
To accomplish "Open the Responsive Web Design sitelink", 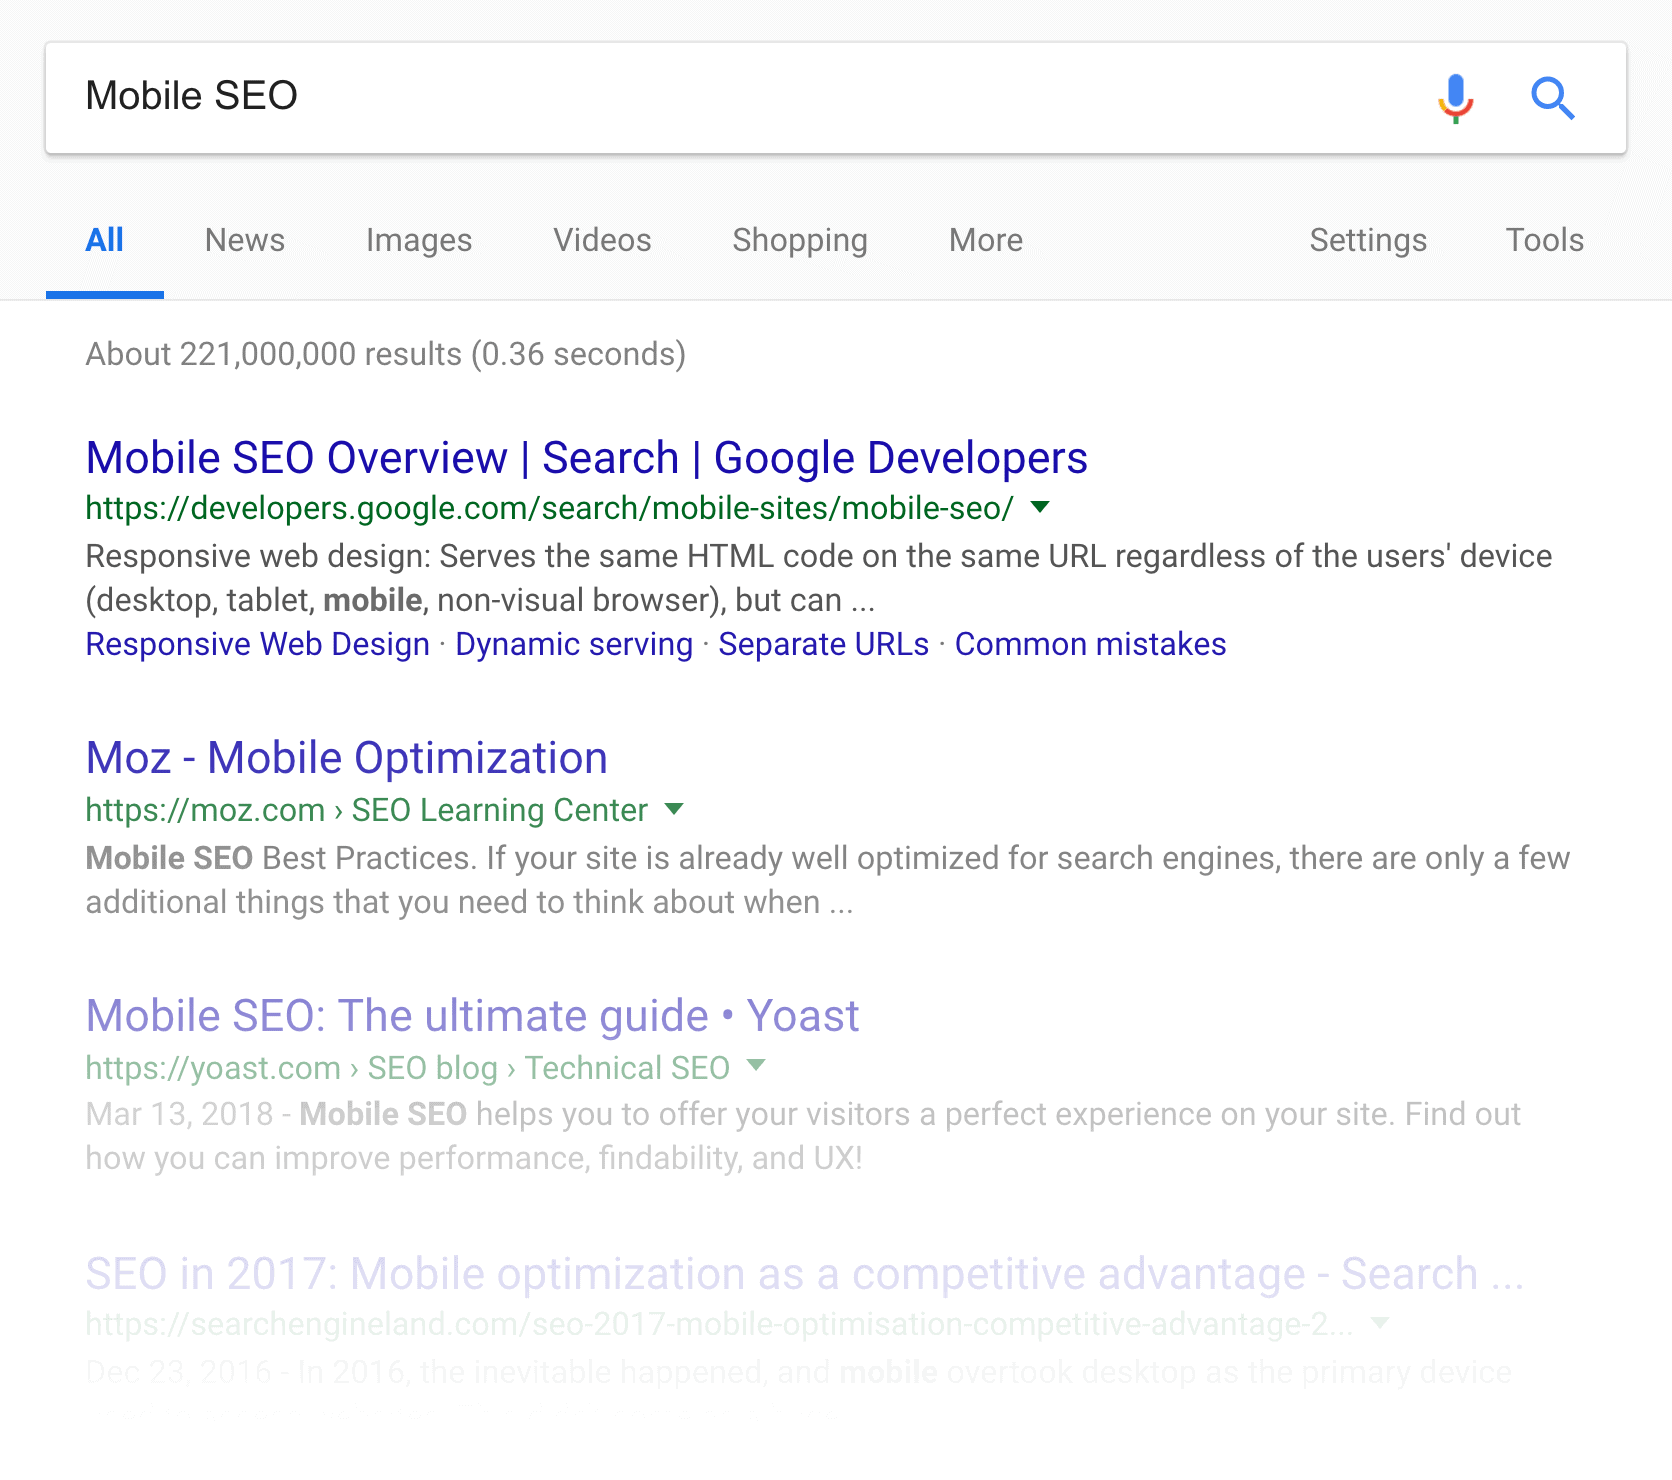I will tap(258, 644).
